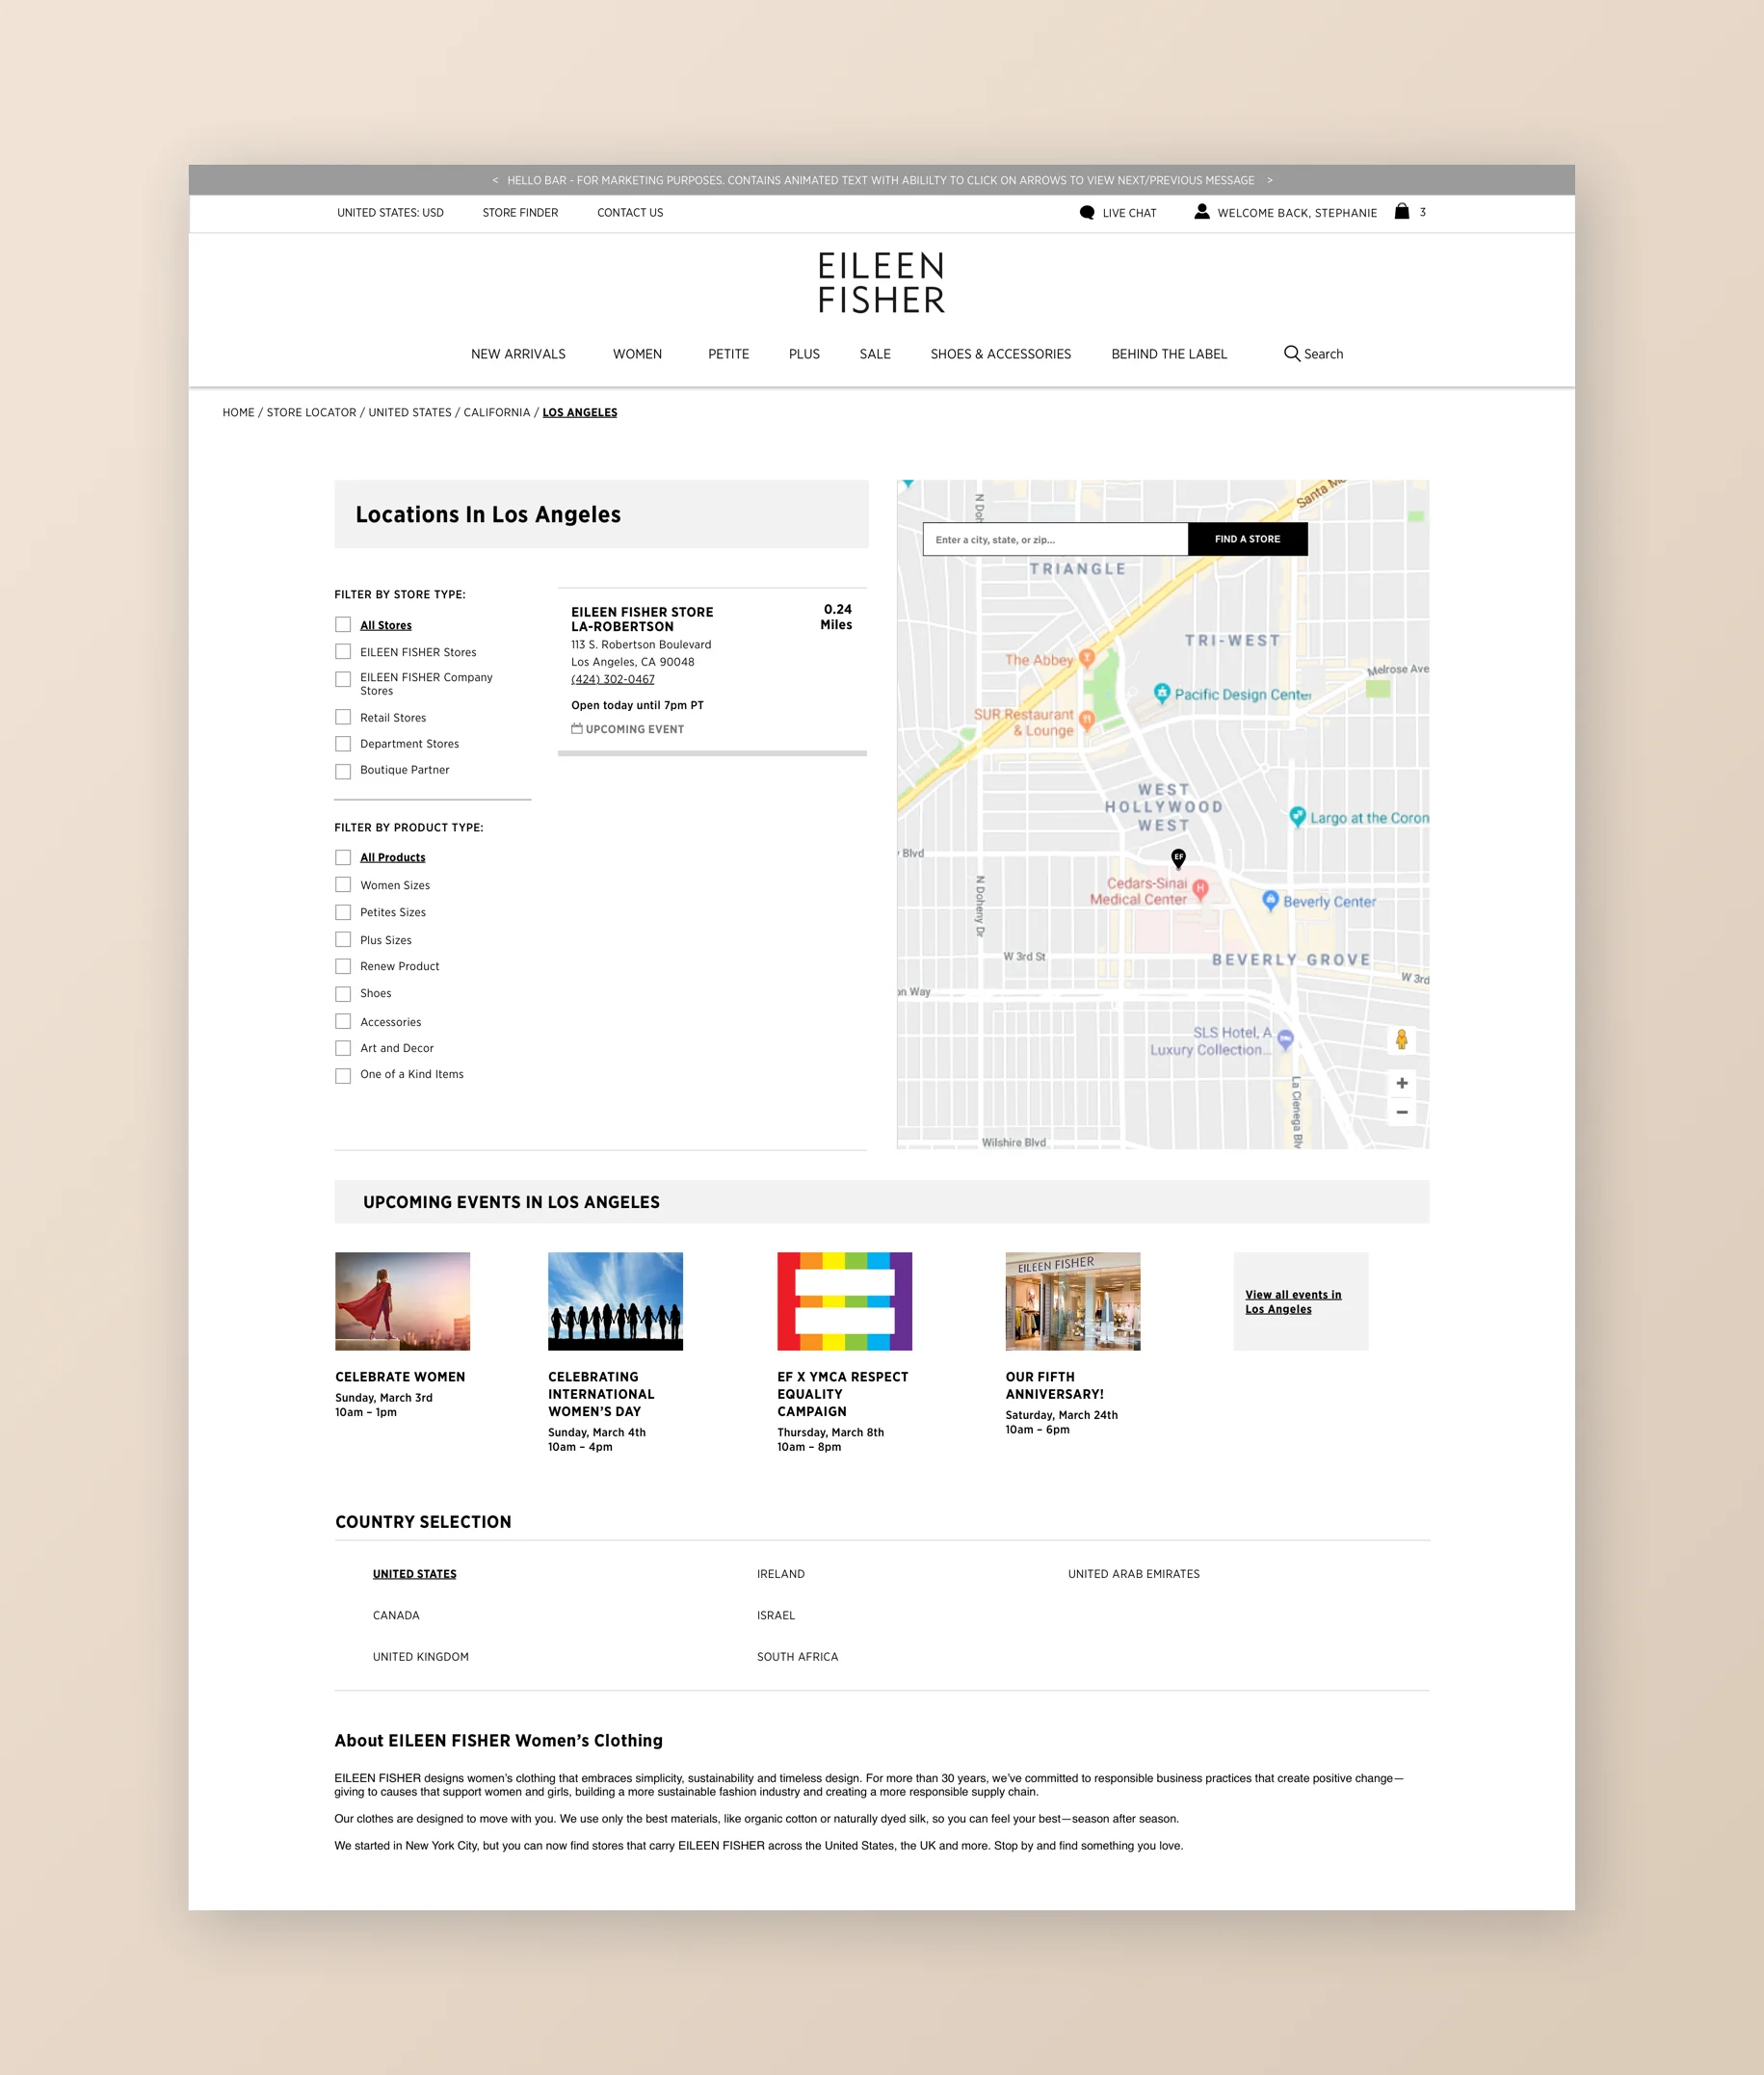Click Pacific Design Center map marker
1764x2075 pixels.
click(x=1162, y=692)
